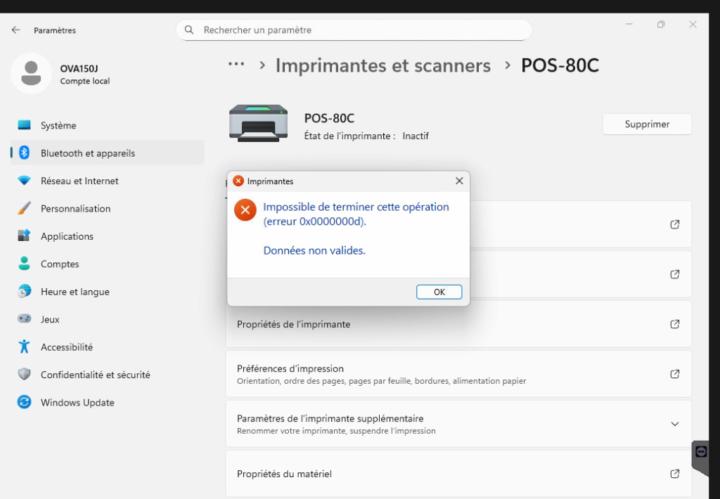Click the Système icon in sidebar
This screenshot has width=720, height=499.
[23, 126]
